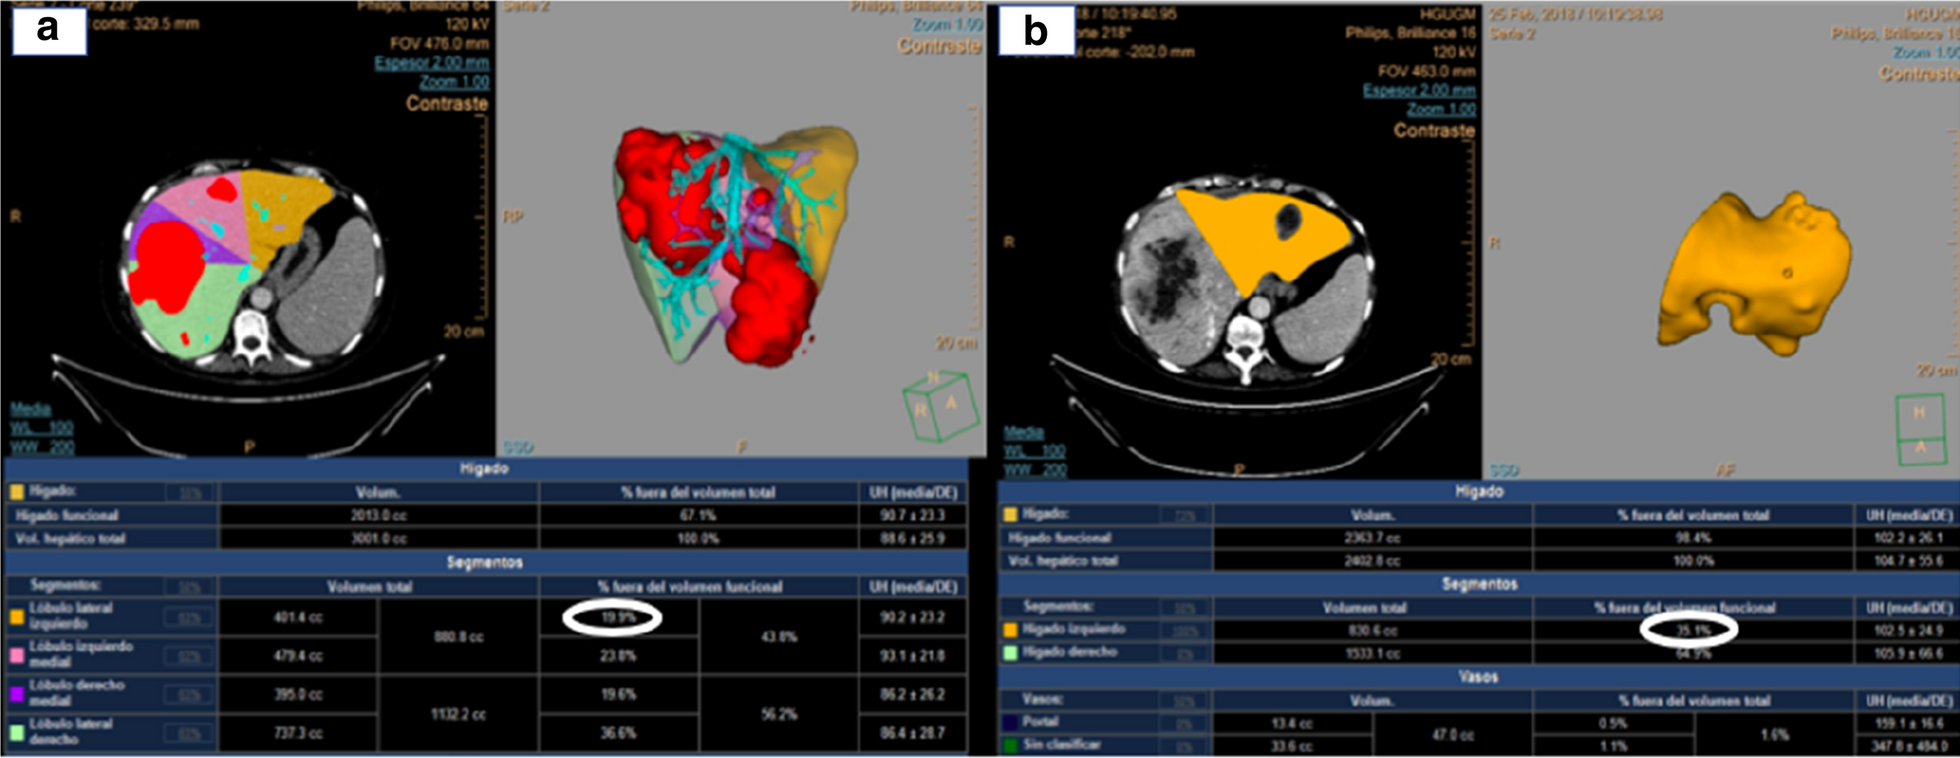Click the Hígado section header in panel a
Screen dimensions: 1960x758
click(x=484, y=468)
